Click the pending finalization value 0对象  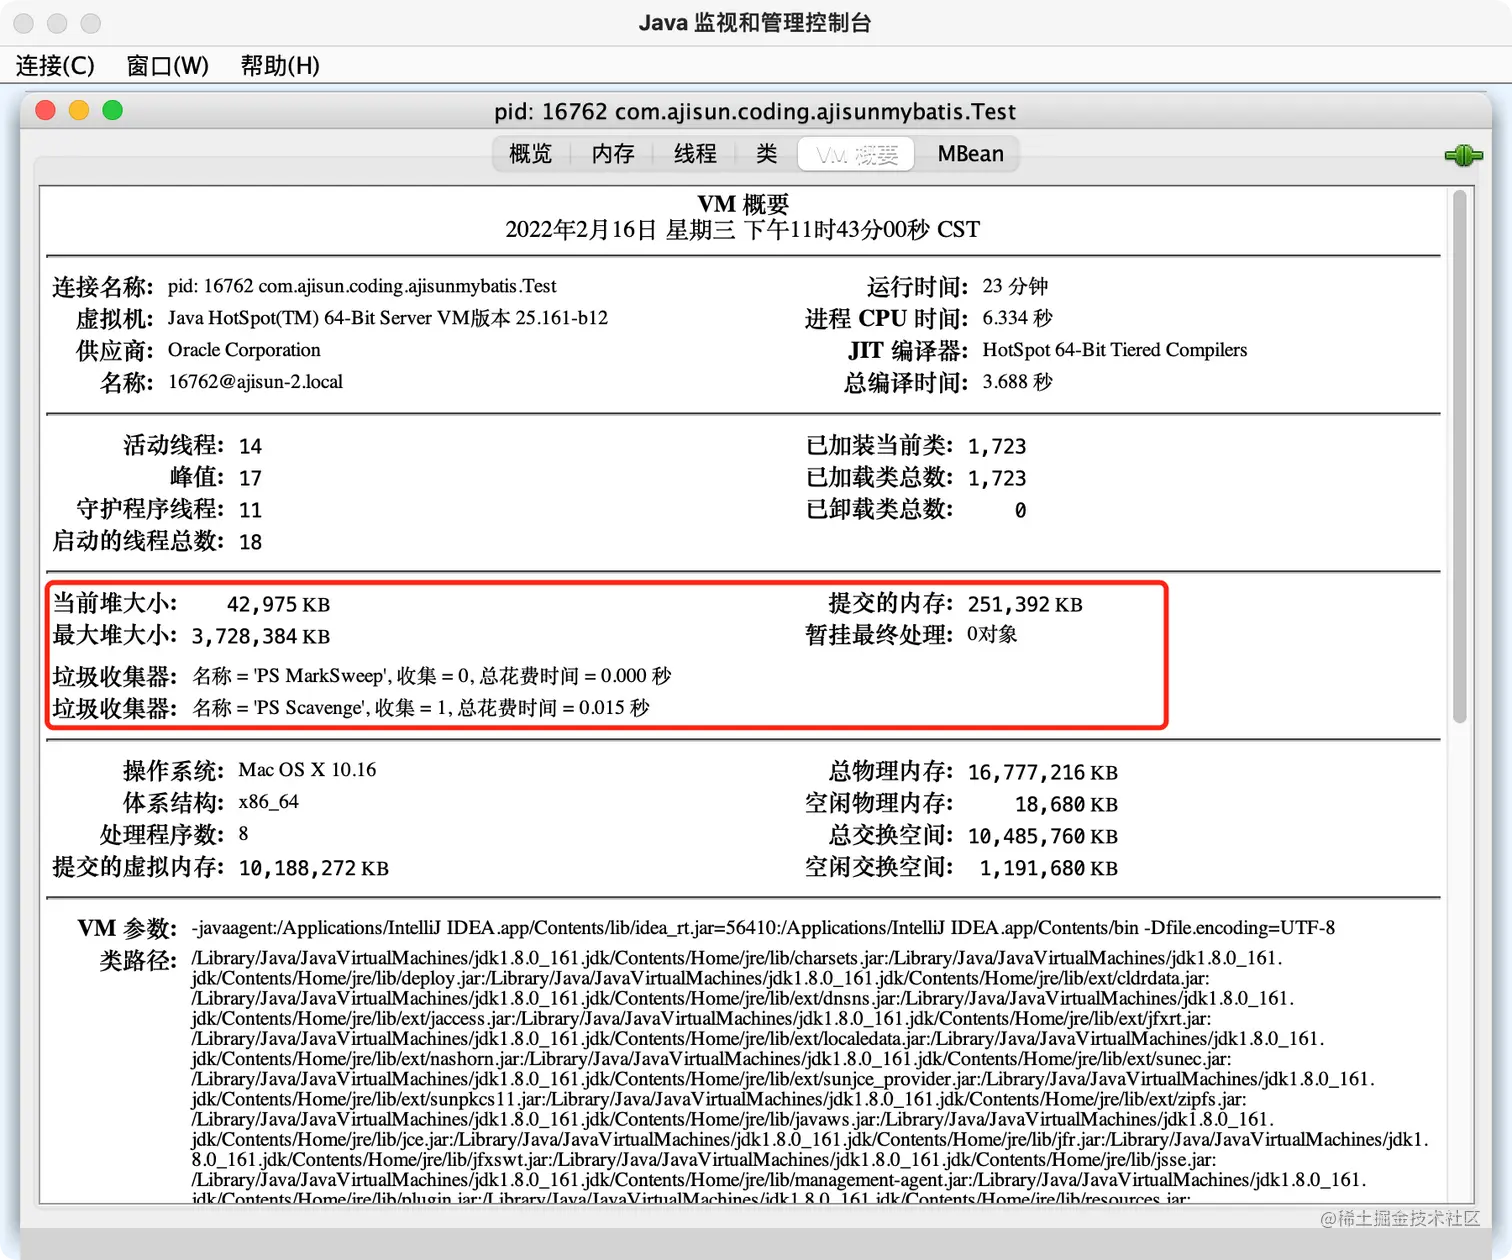pos(992,634)
